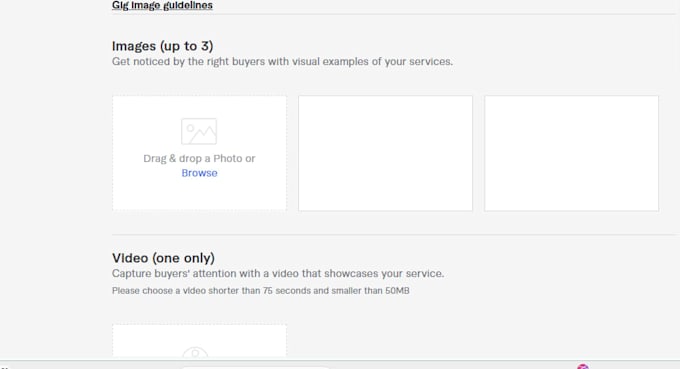Open the Gig image guidelines link
Viewport: 680px width, 369px height.
[x=162, y=5]
